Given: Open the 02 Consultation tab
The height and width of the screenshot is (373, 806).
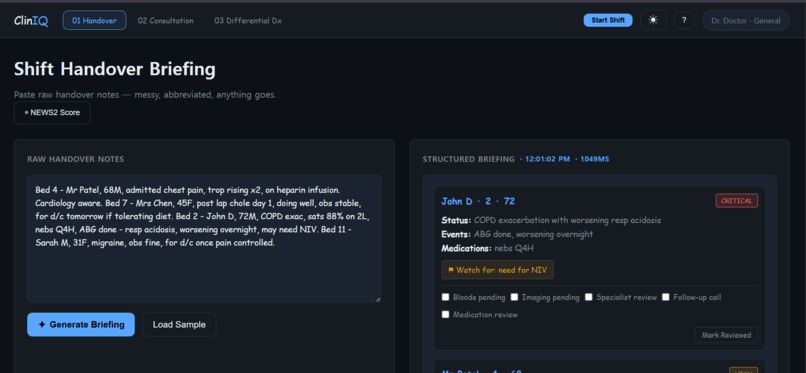Looking at the screenshot, I should click(x=166, y=21).
